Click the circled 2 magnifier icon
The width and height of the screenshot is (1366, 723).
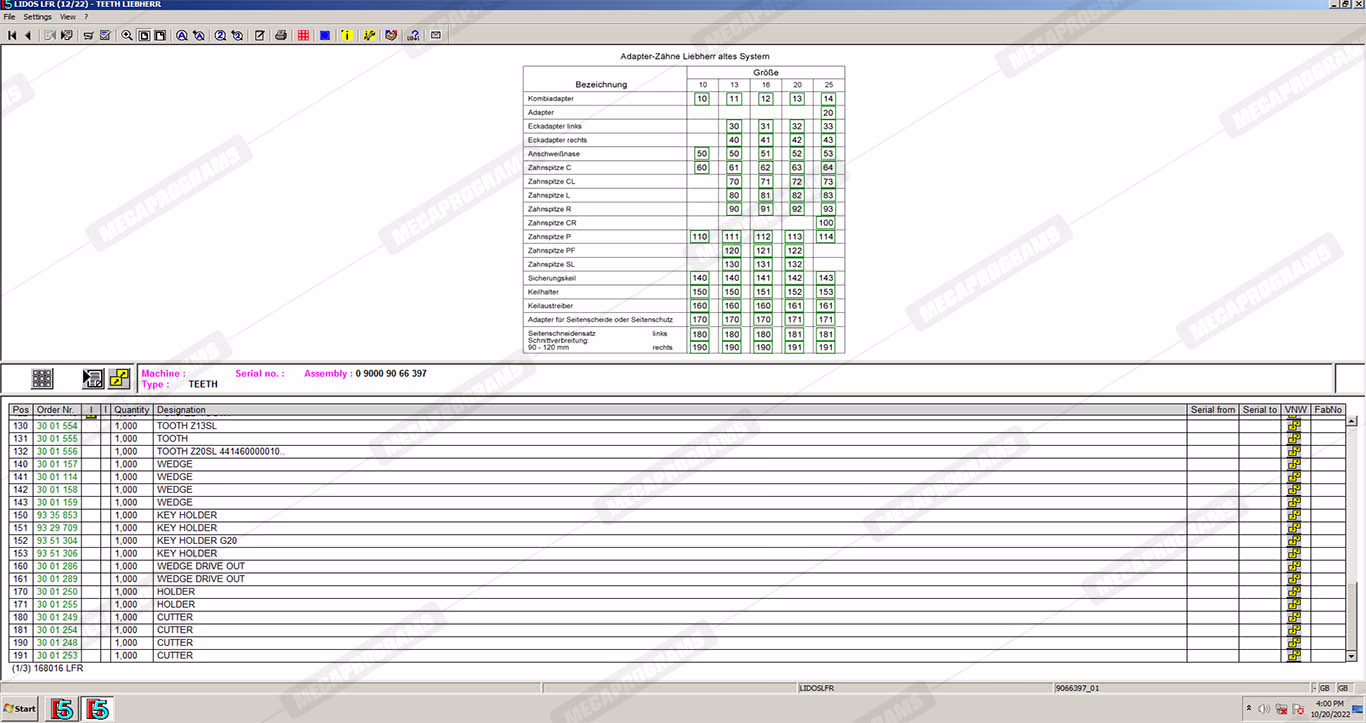(x=220, y=35)
